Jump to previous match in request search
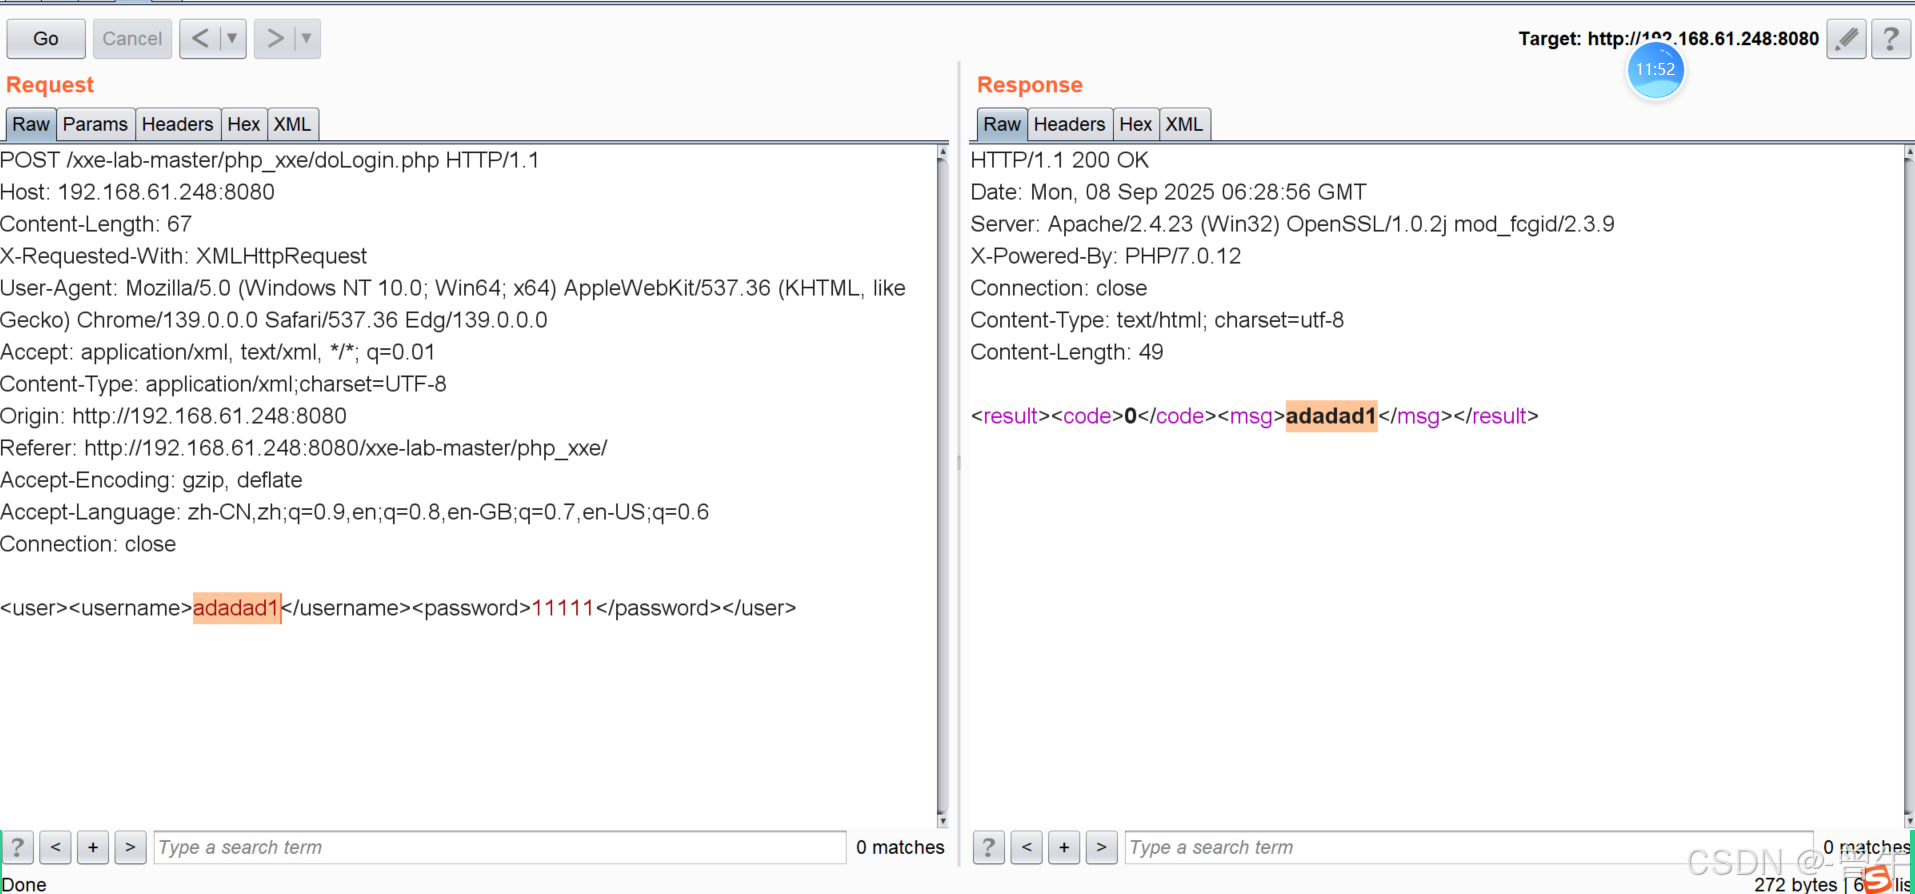 tap(55, 847)
